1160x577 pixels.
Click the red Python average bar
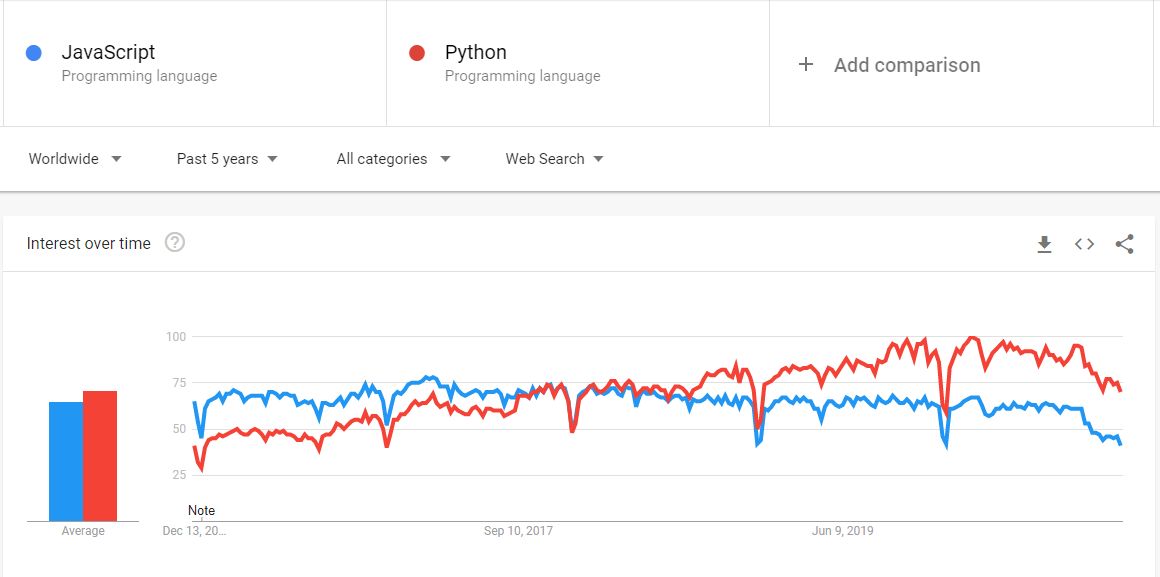coord(100,456)
